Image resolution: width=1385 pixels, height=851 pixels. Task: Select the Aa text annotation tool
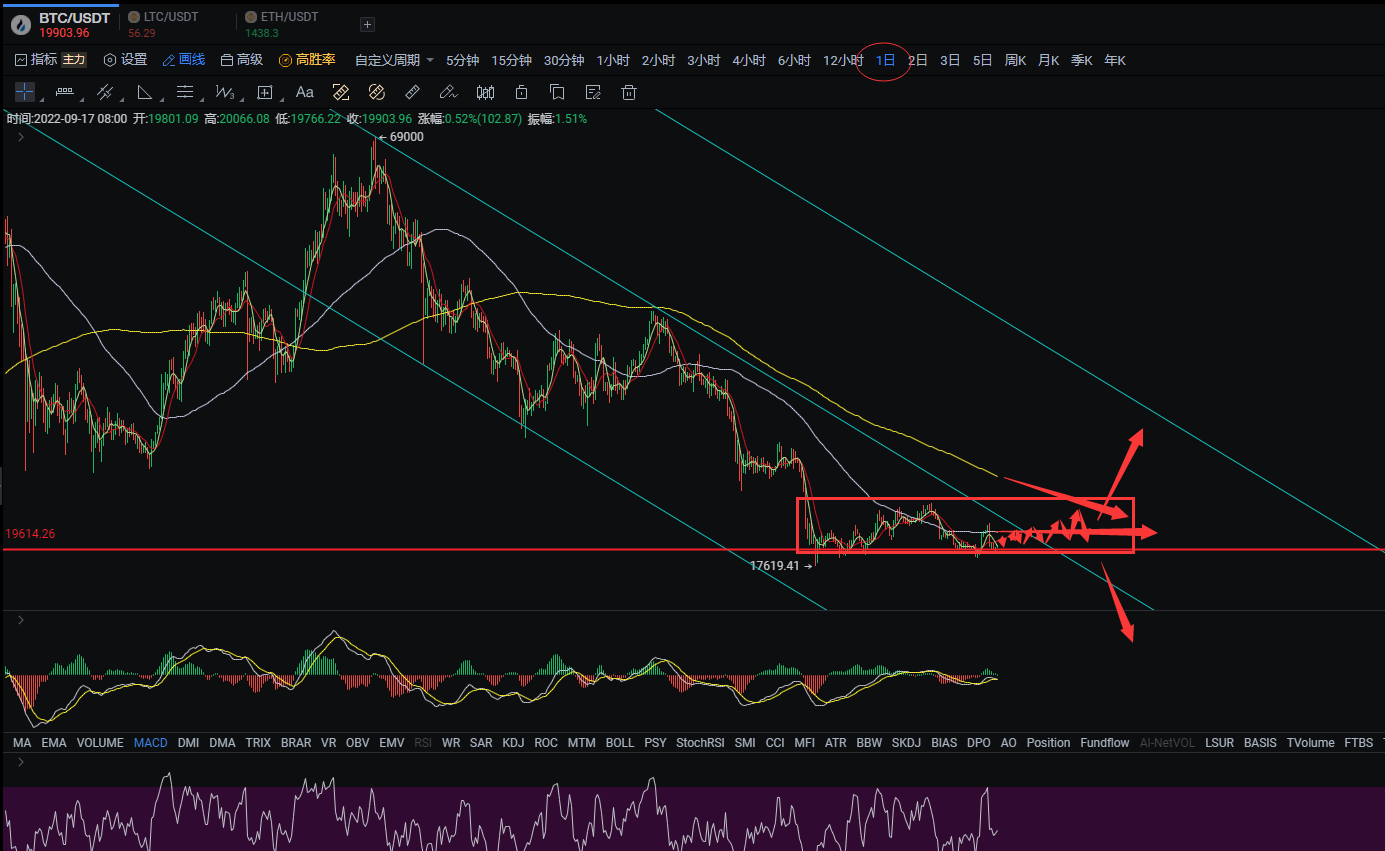pyautogui.click(x=305, y=92)
